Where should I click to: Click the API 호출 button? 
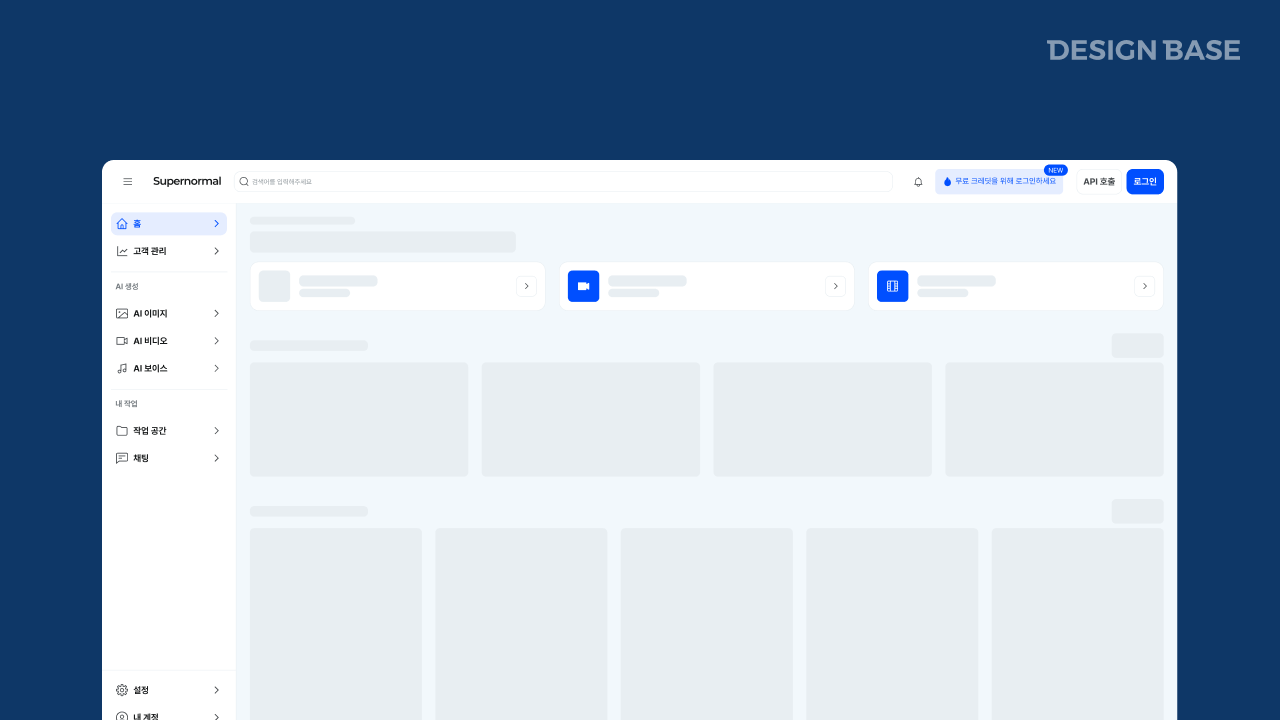click(x=1099, y=181)
